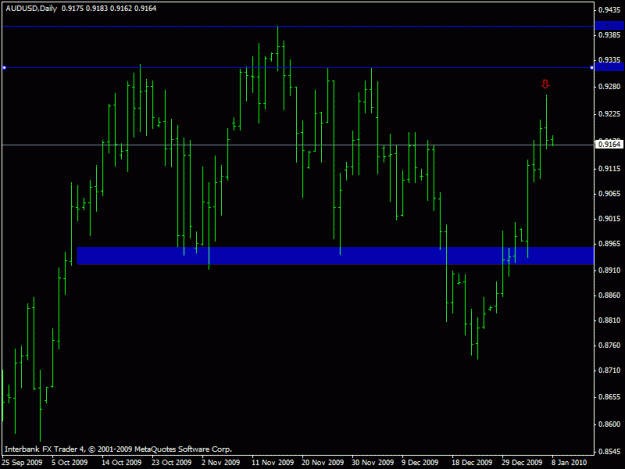
Task: Select right handle of horizontal line
Action: coord(592,68)
